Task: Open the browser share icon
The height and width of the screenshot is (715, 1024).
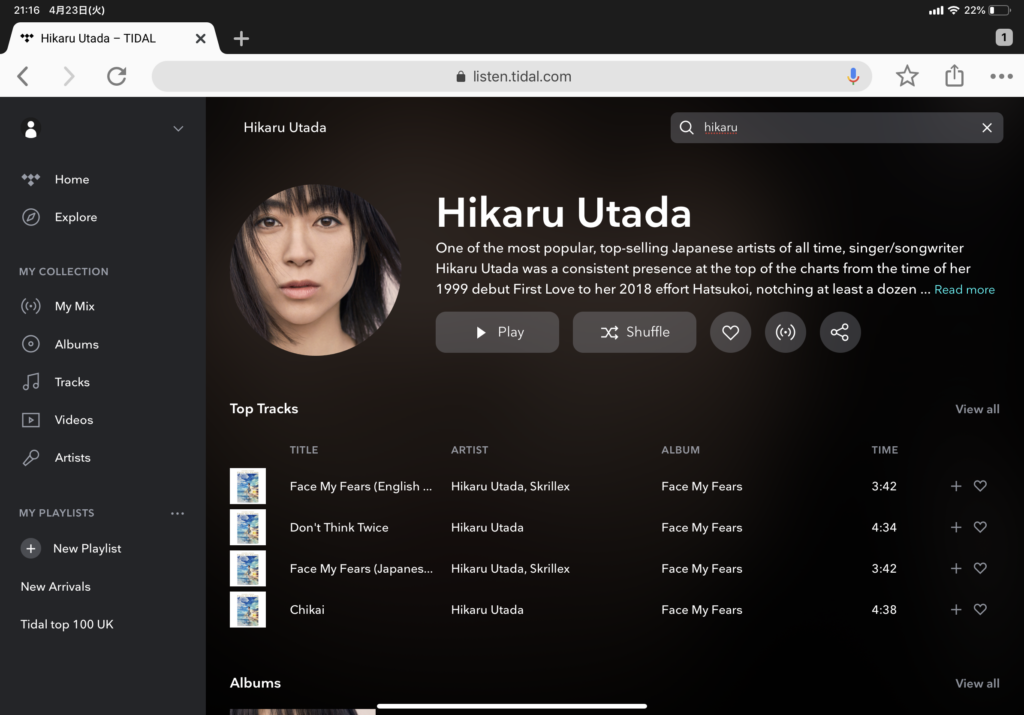Action: coord(954,76)
